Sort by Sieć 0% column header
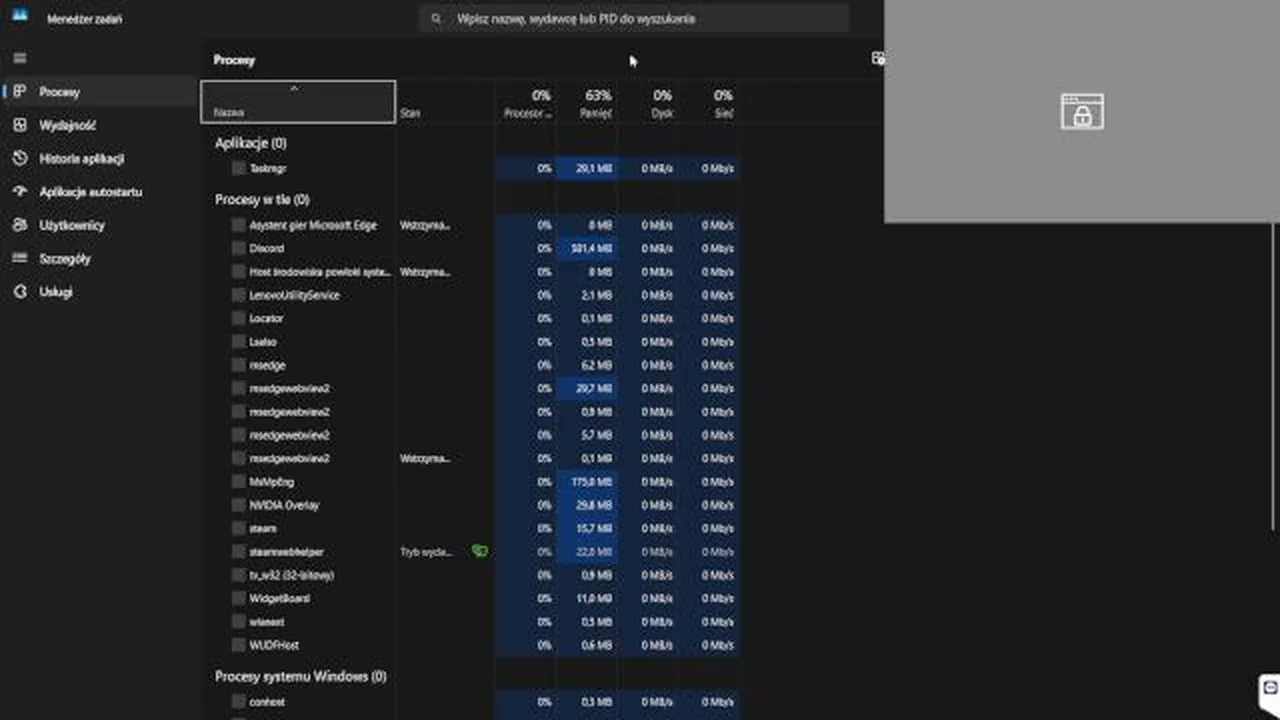Screen dimensions: 1280x720 (709, 102)
